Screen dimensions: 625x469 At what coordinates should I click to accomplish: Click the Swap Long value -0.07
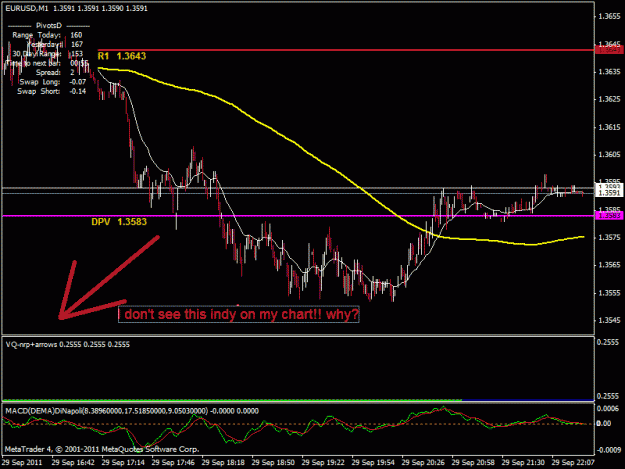[78, 82]
